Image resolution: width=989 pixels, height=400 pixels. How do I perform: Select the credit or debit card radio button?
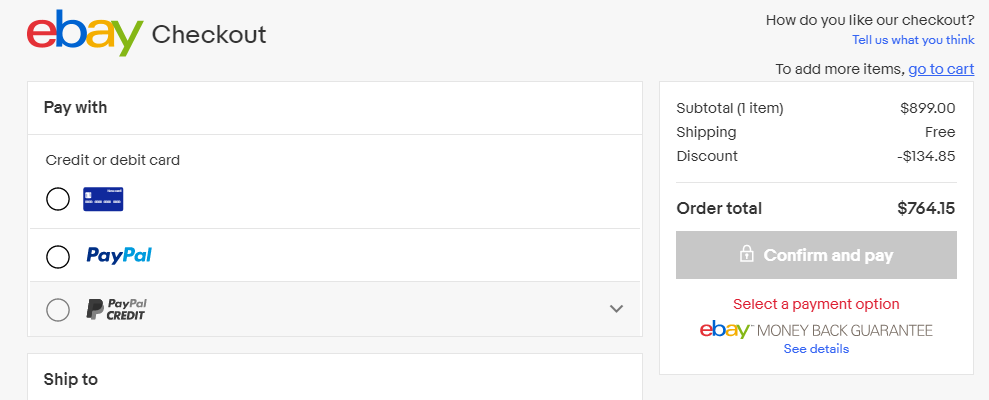(x=58, y=199)
